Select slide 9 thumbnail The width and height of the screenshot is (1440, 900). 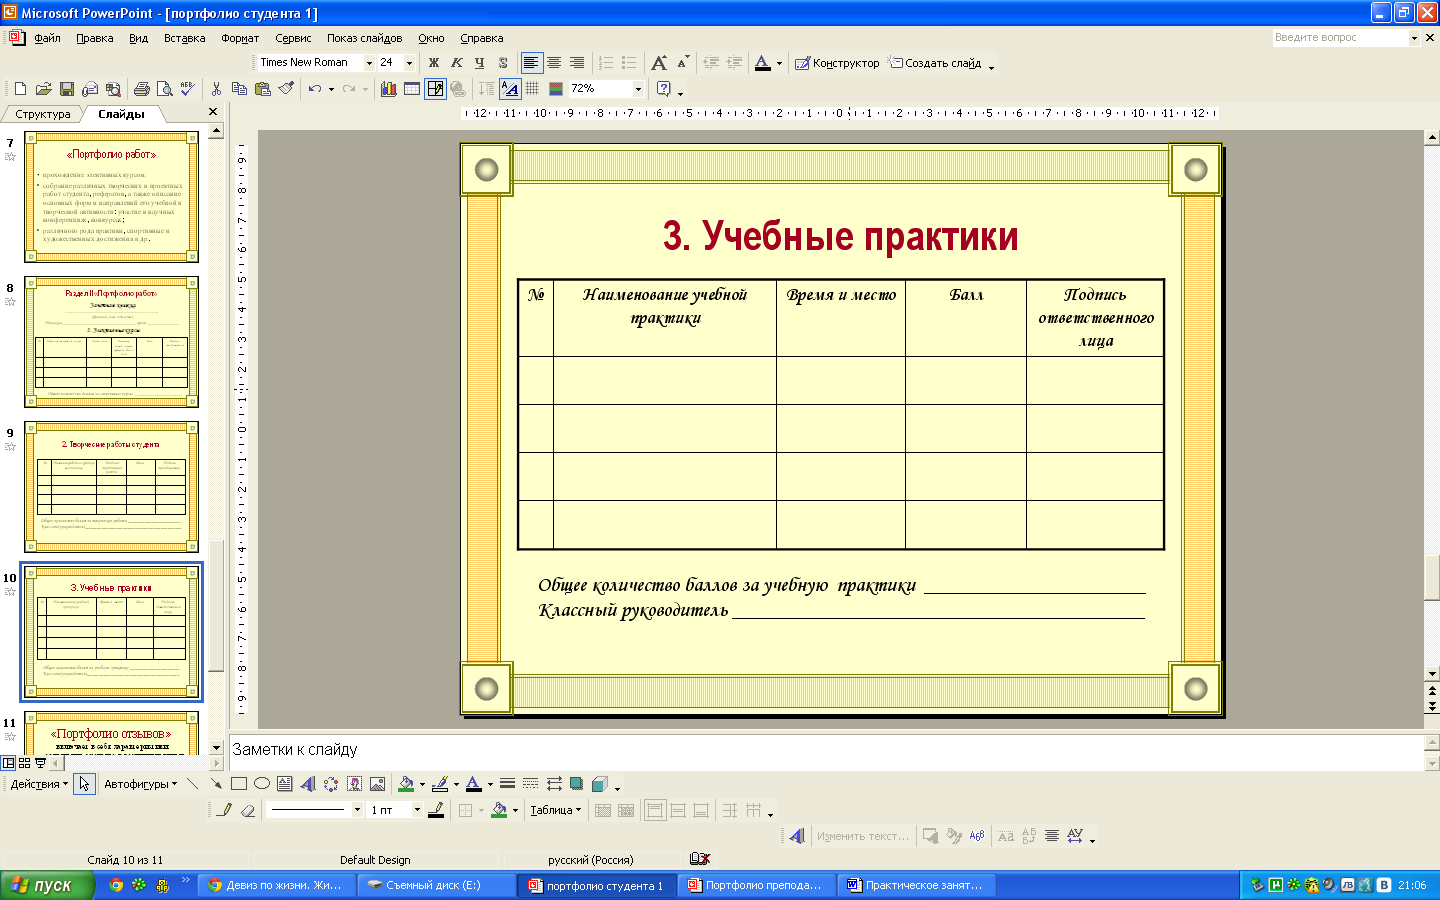click(x=111, y=486)
